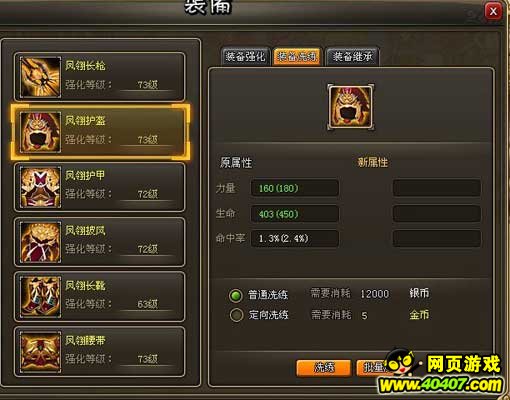Choose the 凤翎披风 cloak icon
The height and width of the screenshot is (400, 510).
point(40,242)
